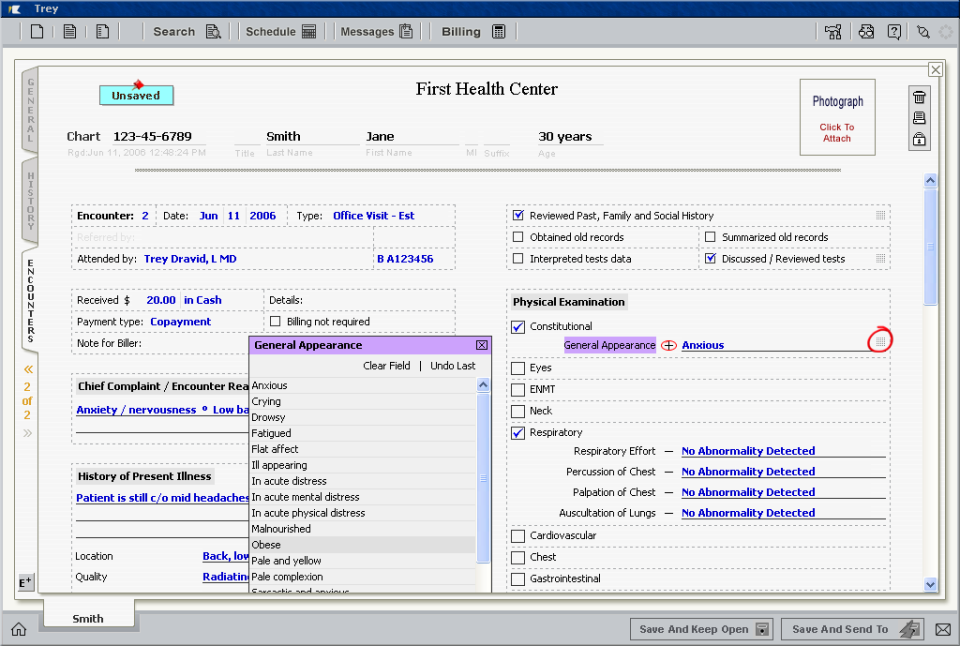The height and width of the screenshot is (646, 960).
Task: Check the Neck exam section
Action: [x=518, y=411]
